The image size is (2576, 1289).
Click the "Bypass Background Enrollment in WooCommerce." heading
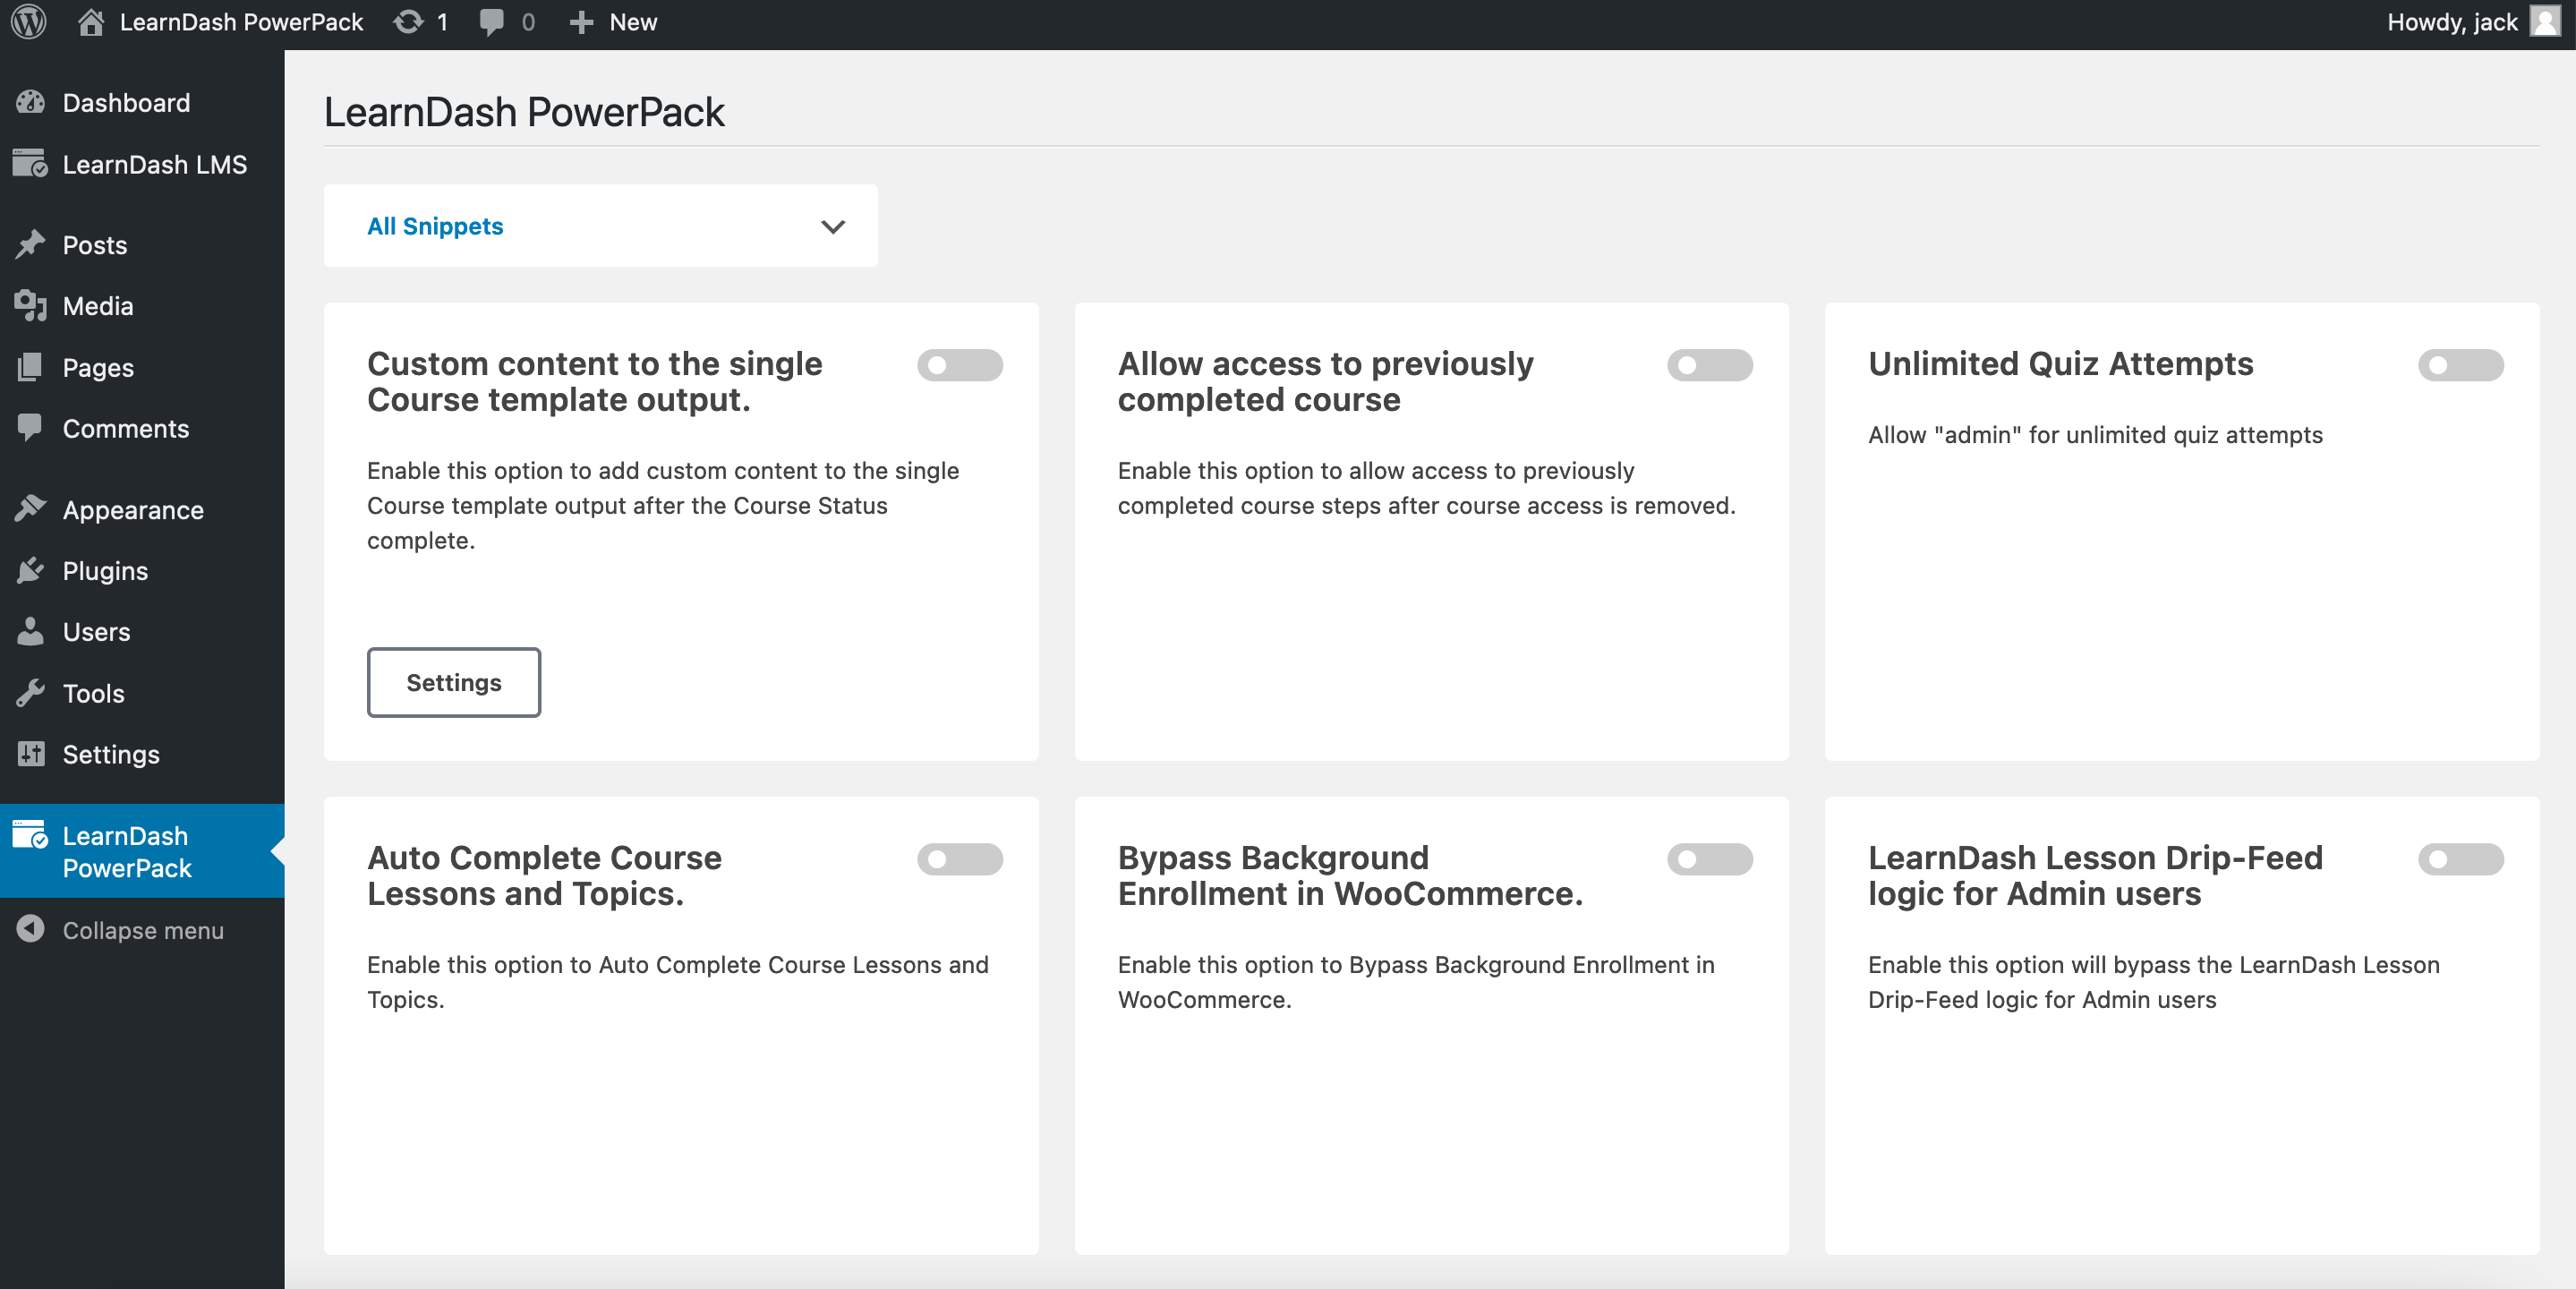1350,875
